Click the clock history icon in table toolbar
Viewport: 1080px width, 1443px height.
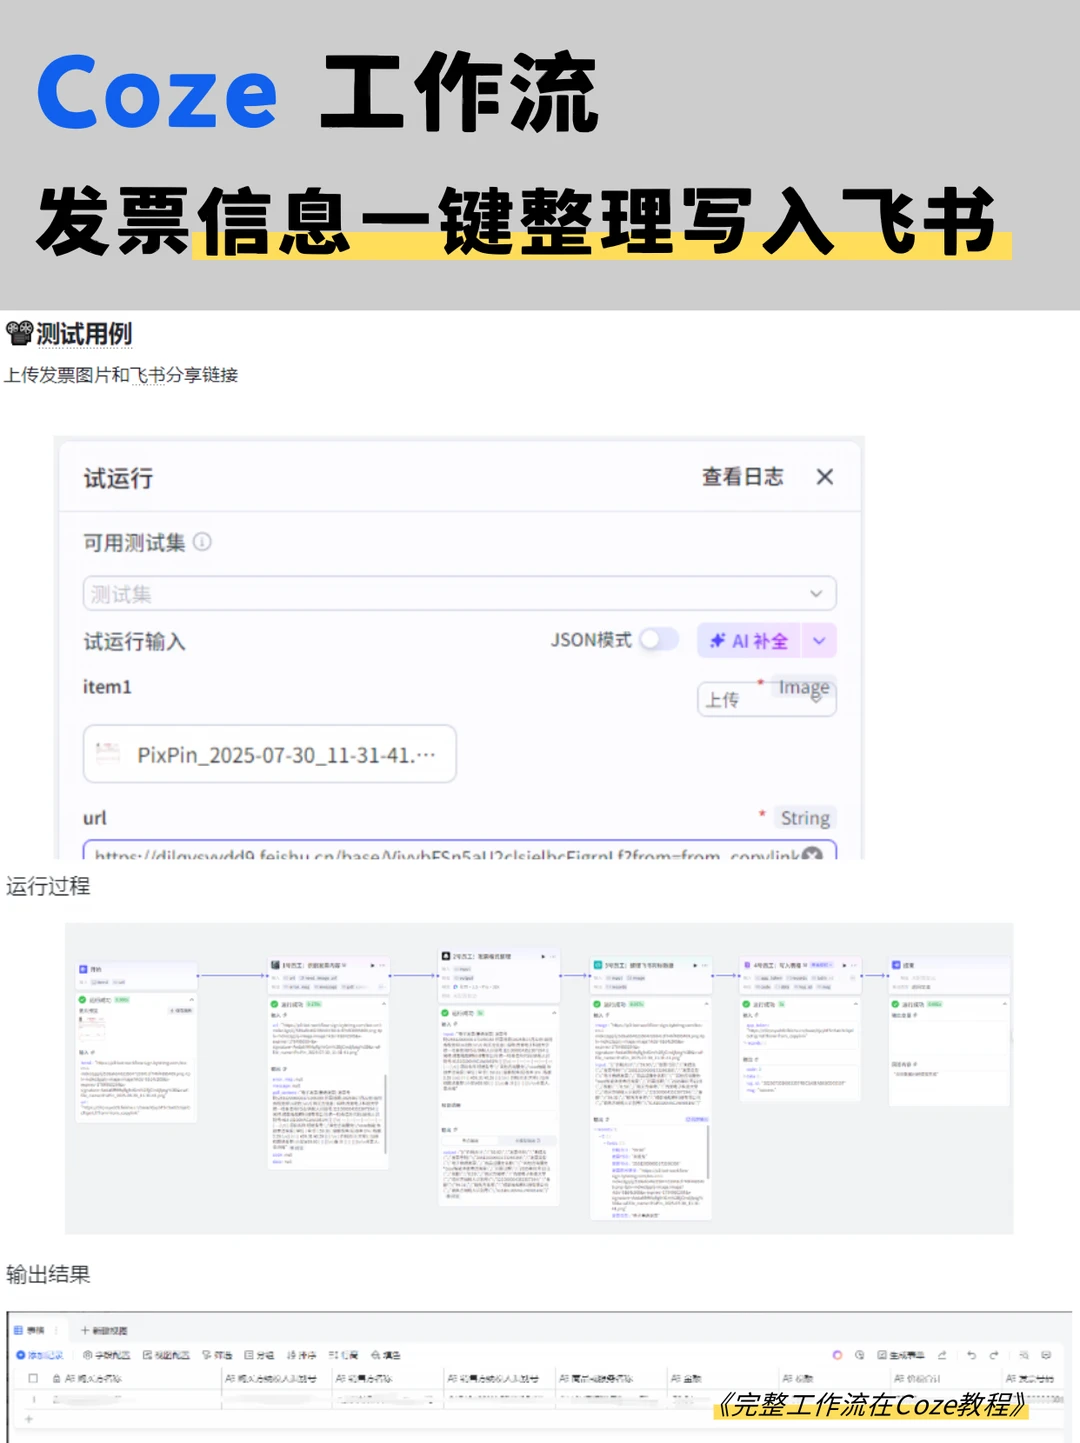[x=860, y=1355]
